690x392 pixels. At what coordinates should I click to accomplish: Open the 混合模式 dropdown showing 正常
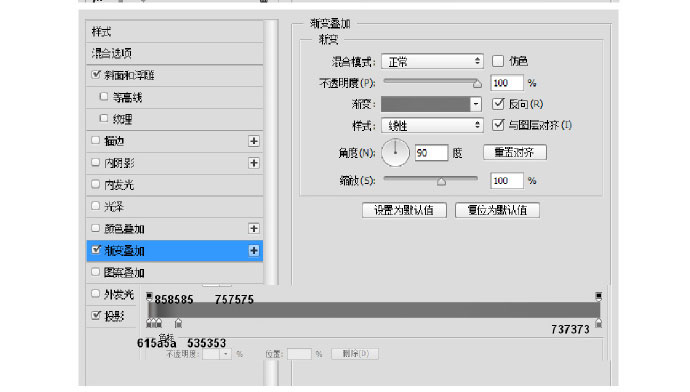[432, 62]
